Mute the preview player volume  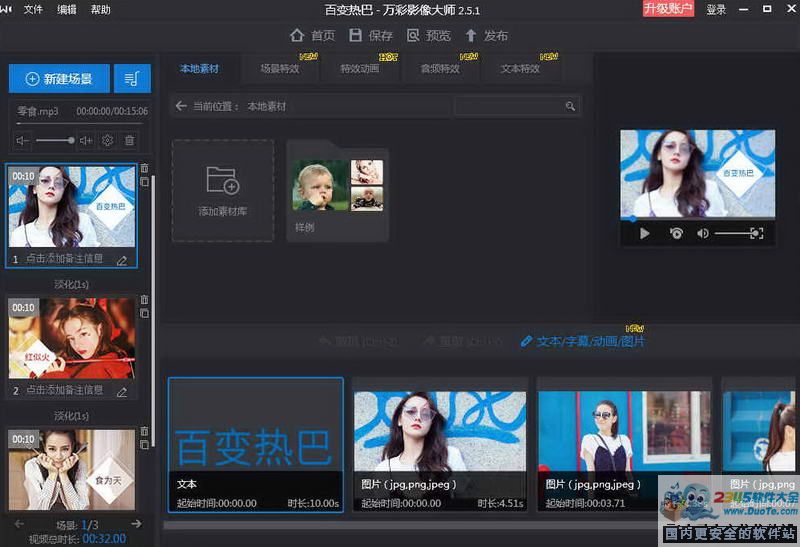pyautogui.click(x=703, y=233)
